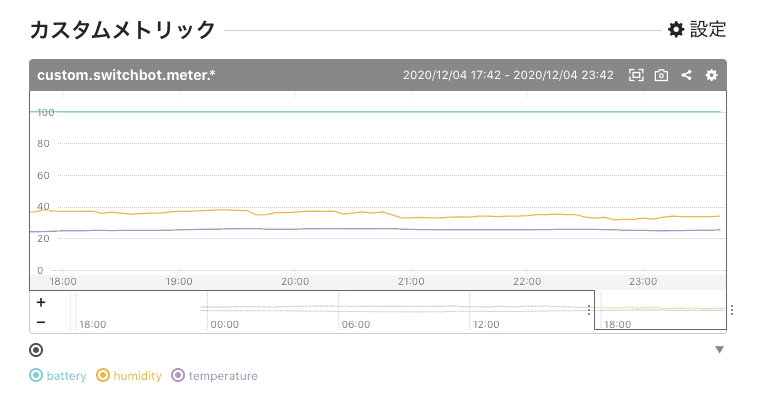Toggle the temperature series visibility
This screenshot has height=400, width=758.
click(x=179, y=376)
